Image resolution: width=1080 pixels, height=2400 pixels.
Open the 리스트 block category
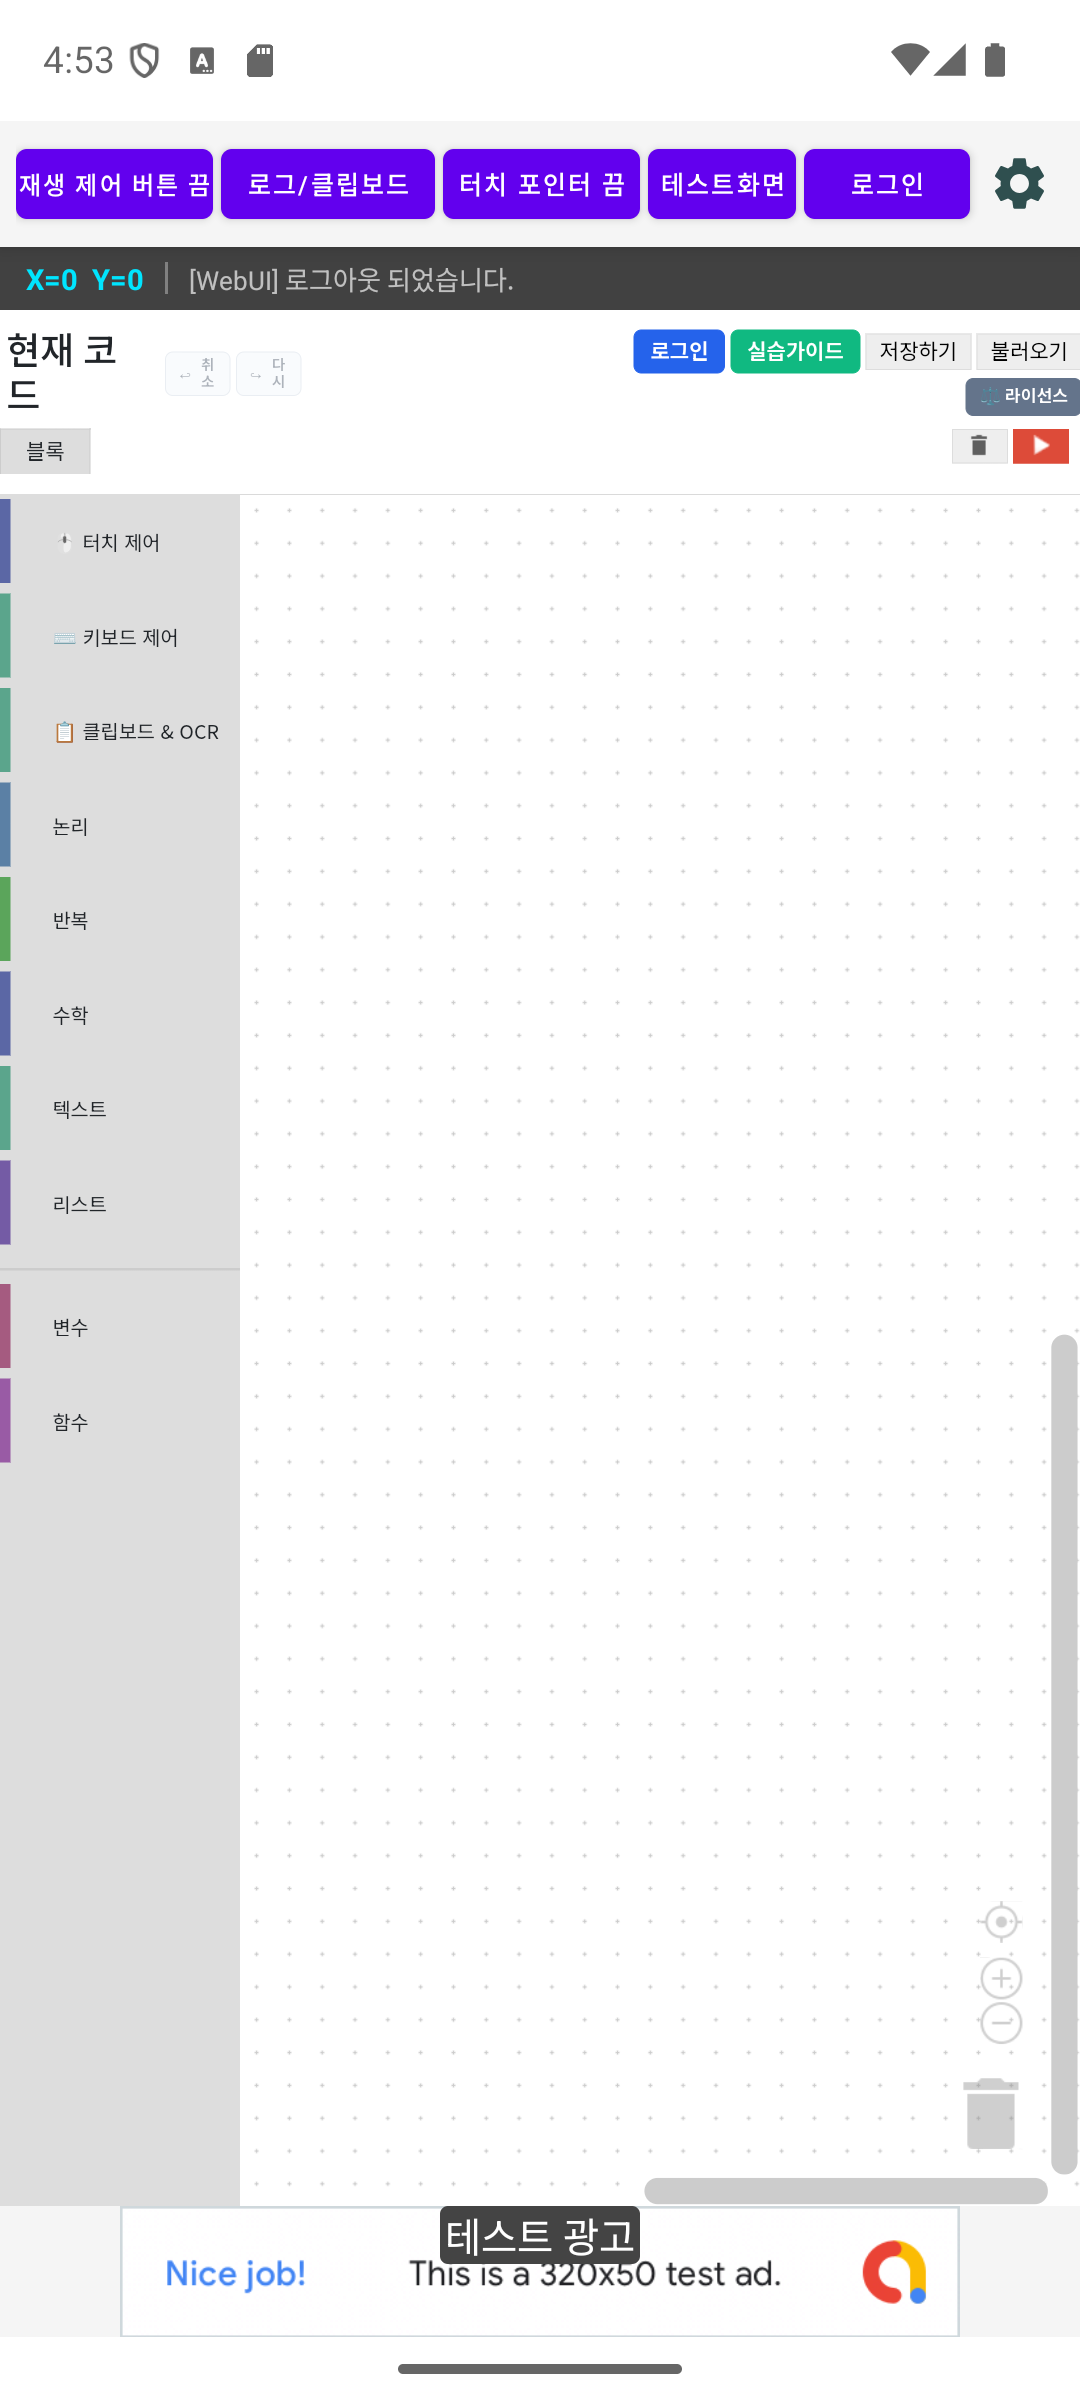click(120, 1204)
